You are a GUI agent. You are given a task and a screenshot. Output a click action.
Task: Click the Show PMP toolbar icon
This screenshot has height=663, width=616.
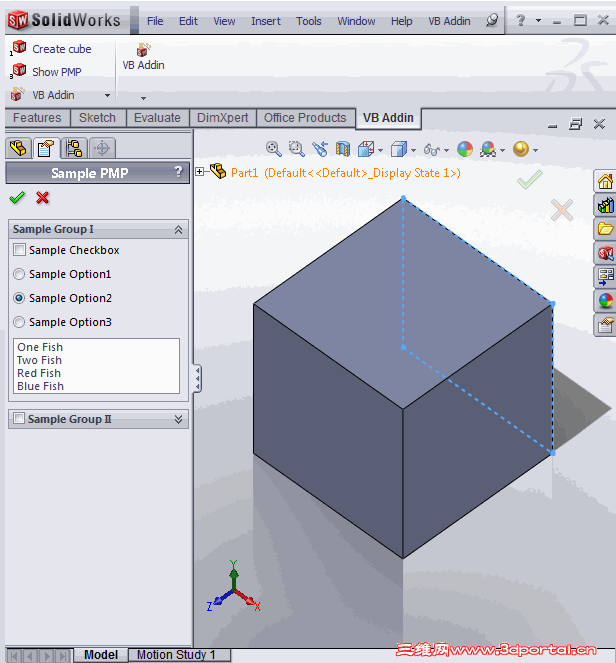[x=19, y=71]
